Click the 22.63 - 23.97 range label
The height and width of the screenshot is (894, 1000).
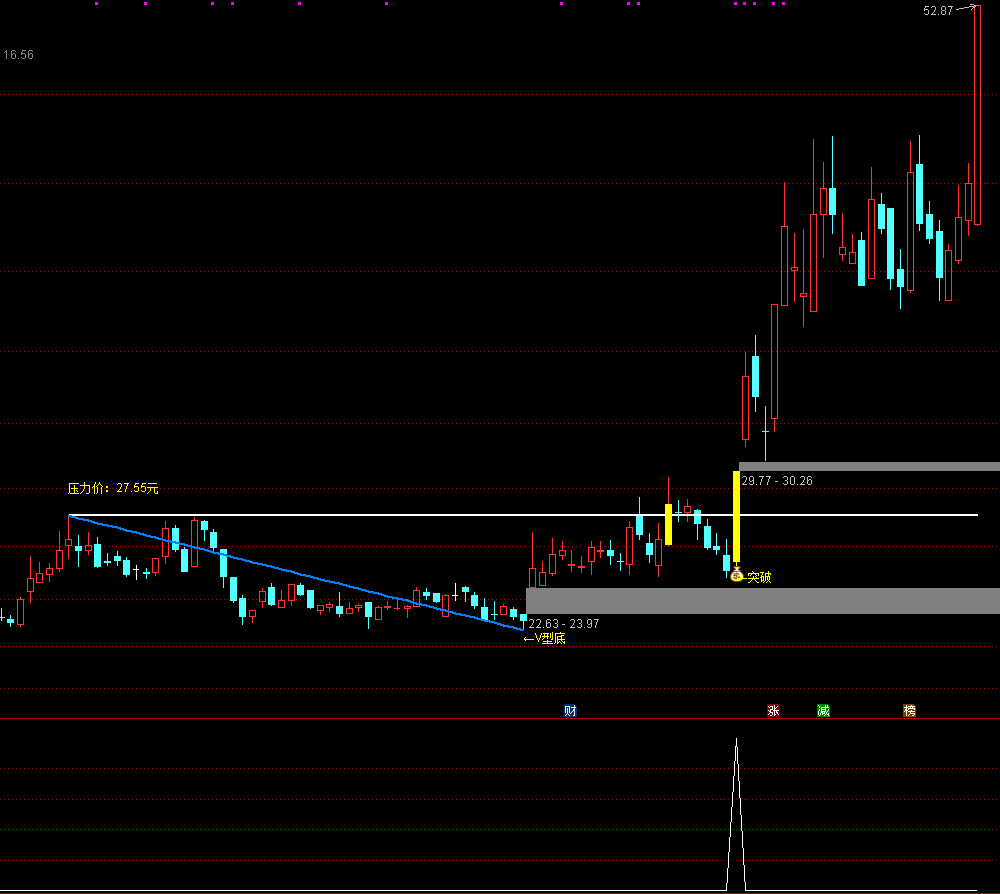tap(563, 624)
